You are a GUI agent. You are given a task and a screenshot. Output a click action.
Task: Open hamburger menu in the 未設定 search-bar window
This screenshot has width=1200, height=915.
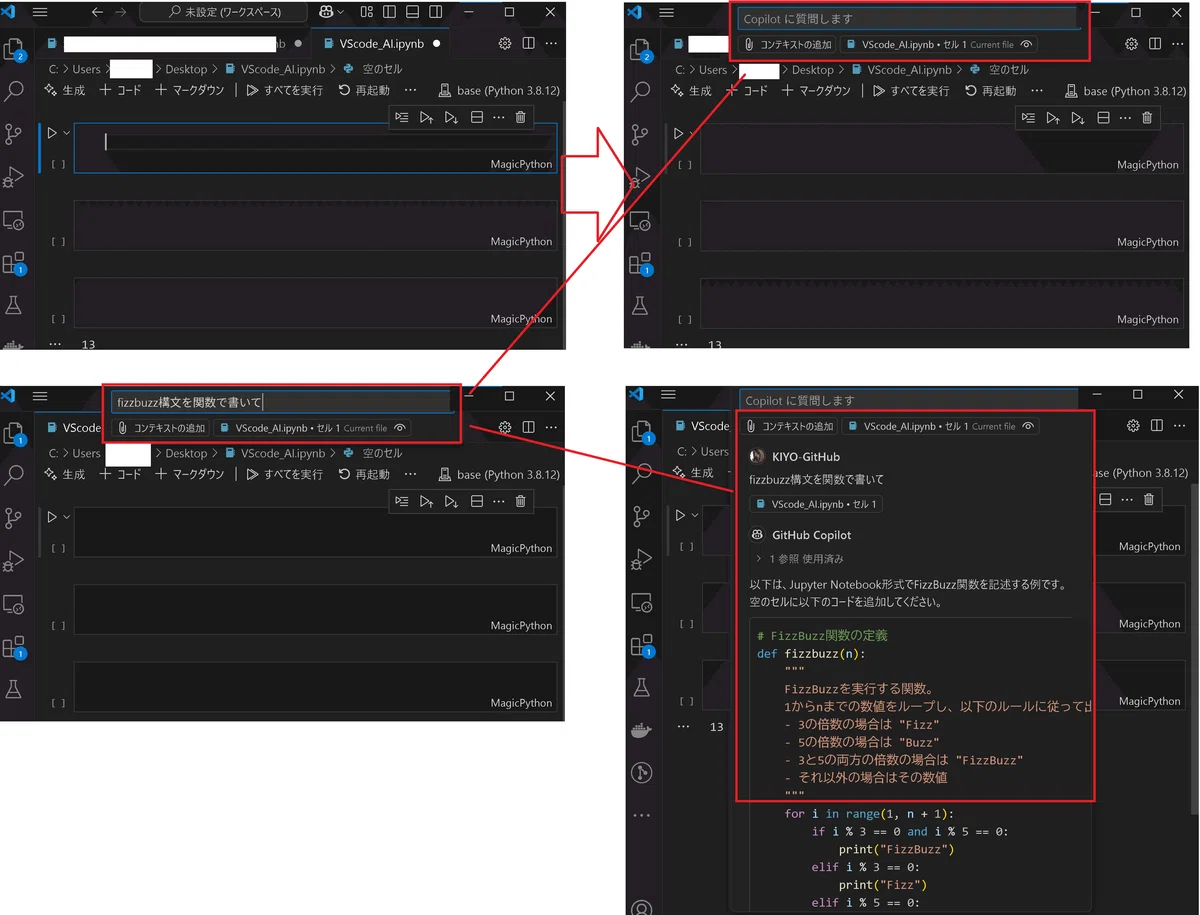point(40,12)
